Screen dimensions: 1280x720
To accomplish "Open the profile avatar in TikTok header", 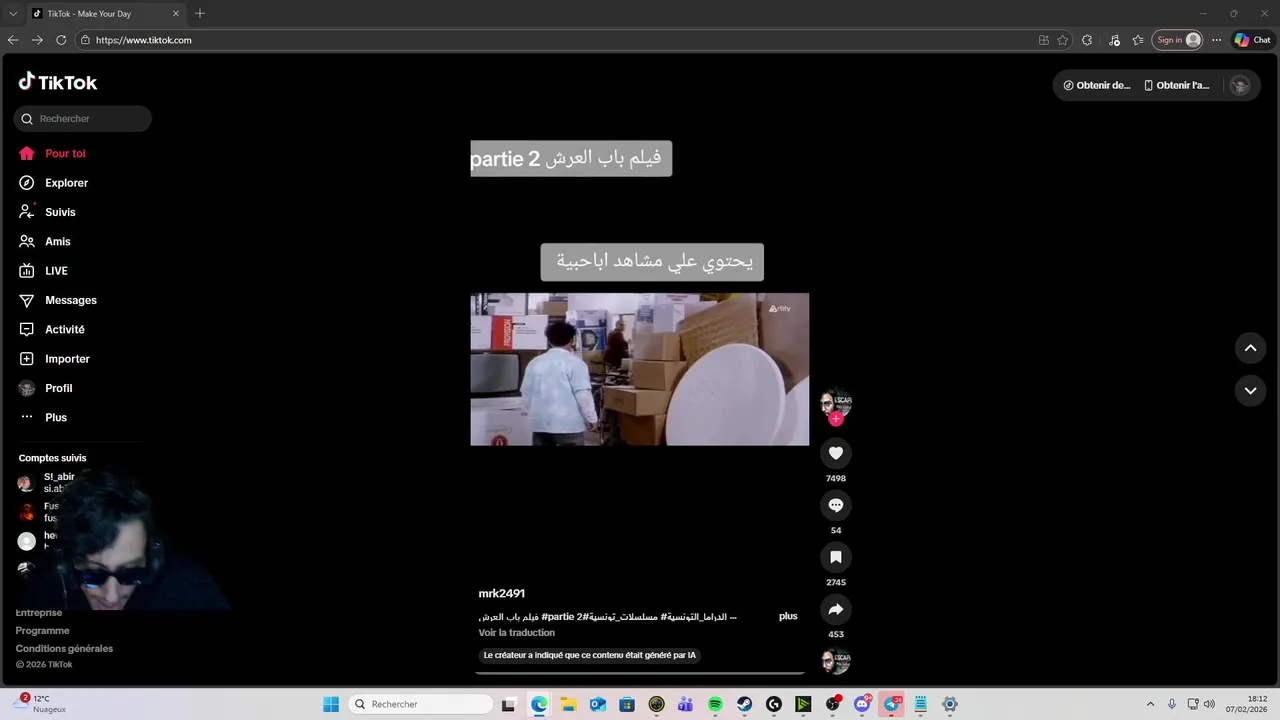I will tap(1240, 85).
